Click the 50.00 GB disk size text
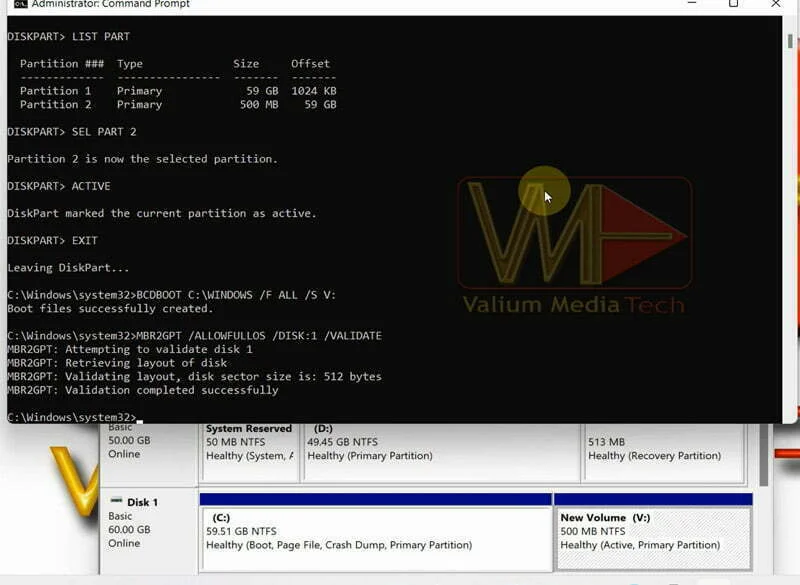800x585 pixels. [129, 440]
